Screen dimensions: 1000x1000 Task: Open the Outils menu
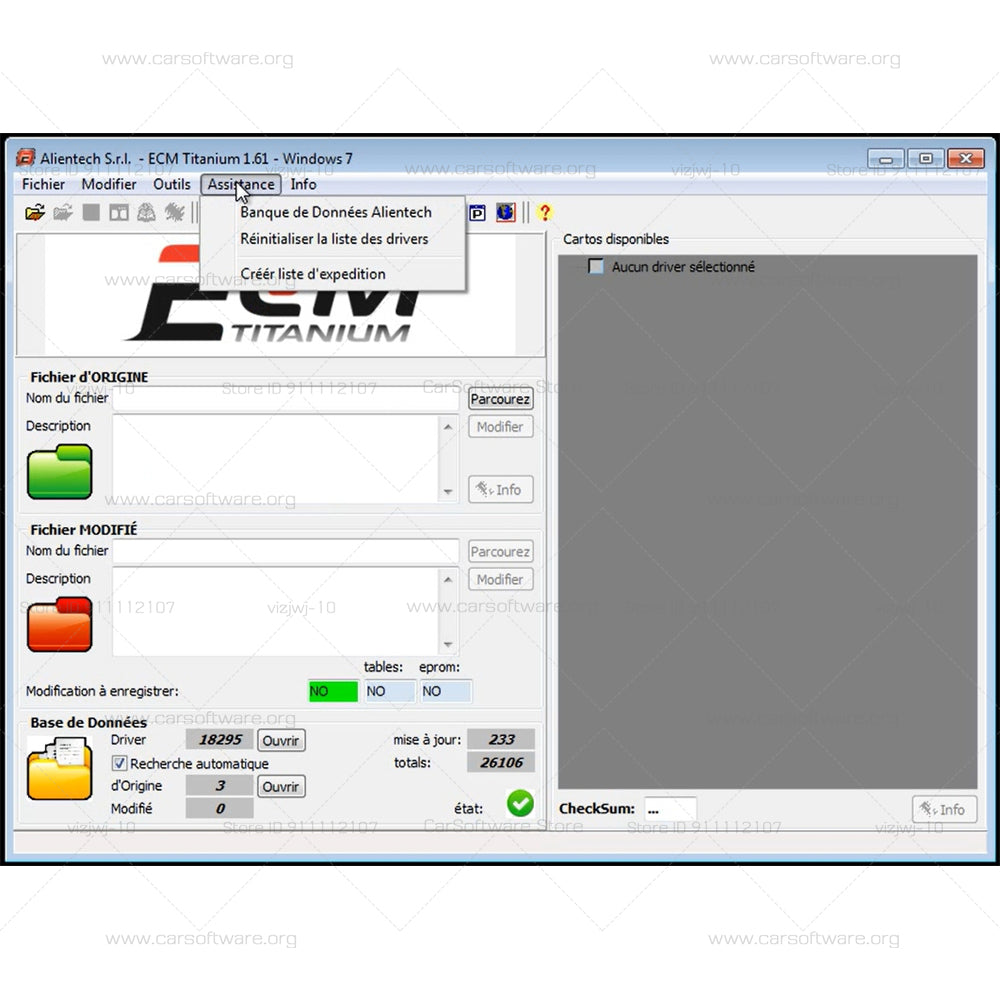point(172,184)
